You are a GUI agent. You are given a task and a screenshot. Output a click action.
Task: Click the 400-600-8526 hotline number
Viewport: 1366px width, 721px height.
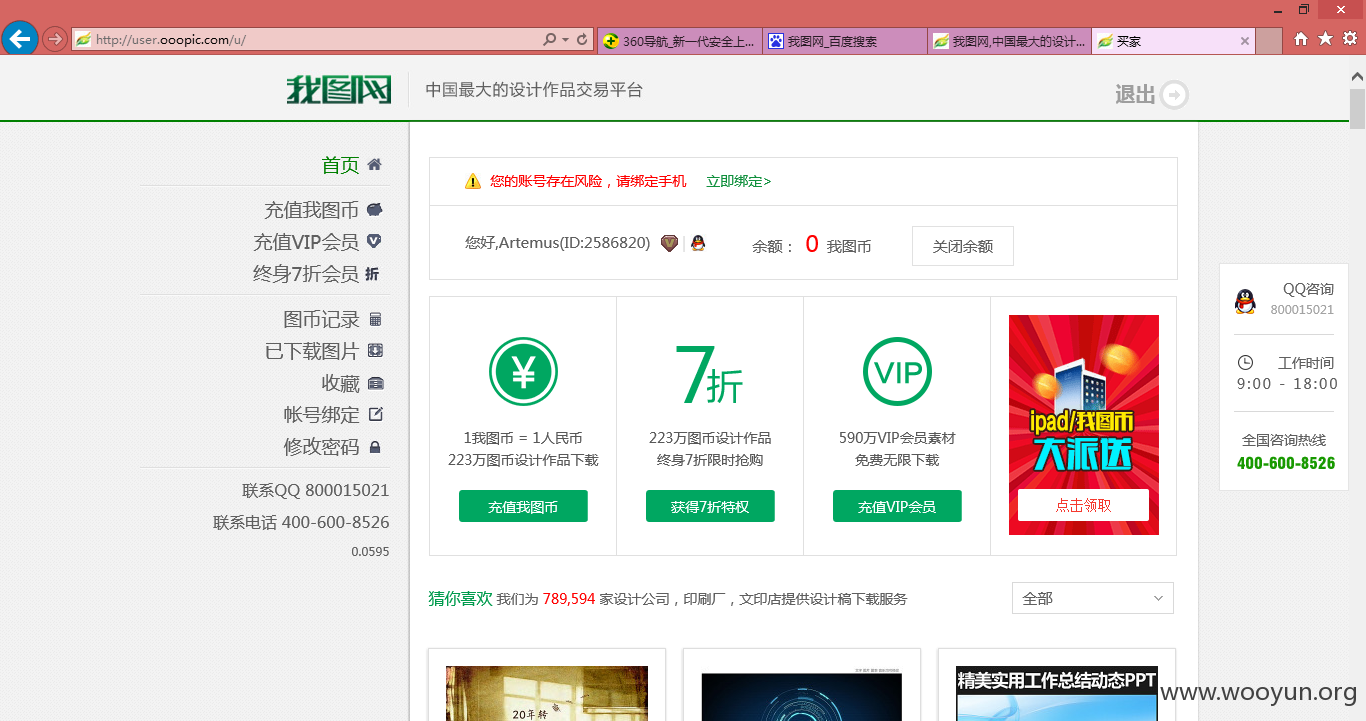pyautogui.click(x=1286, y=463)
